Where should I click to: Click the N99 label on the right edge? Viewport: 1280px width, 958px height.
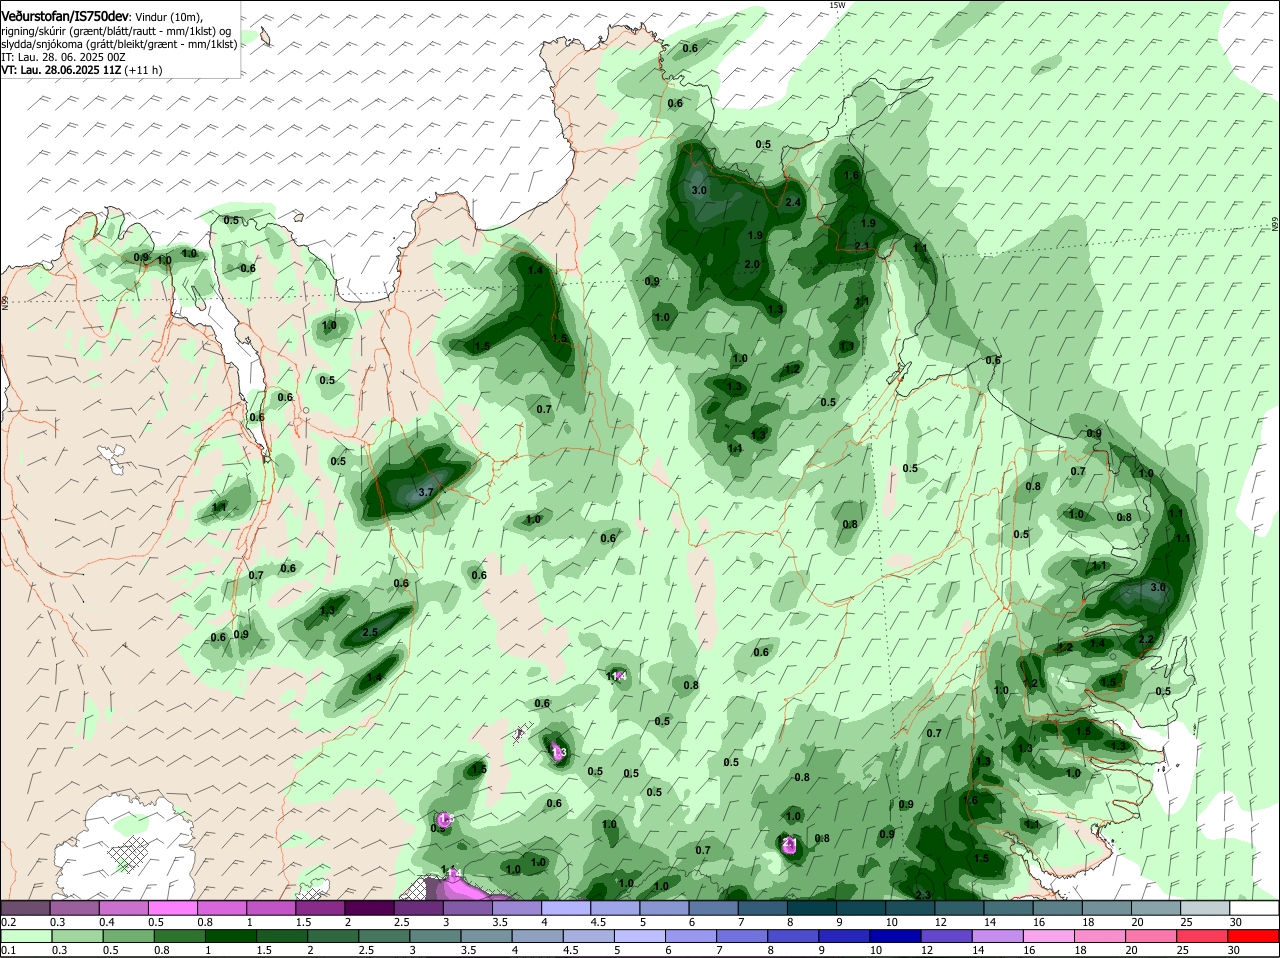(x=1275, y=226)
